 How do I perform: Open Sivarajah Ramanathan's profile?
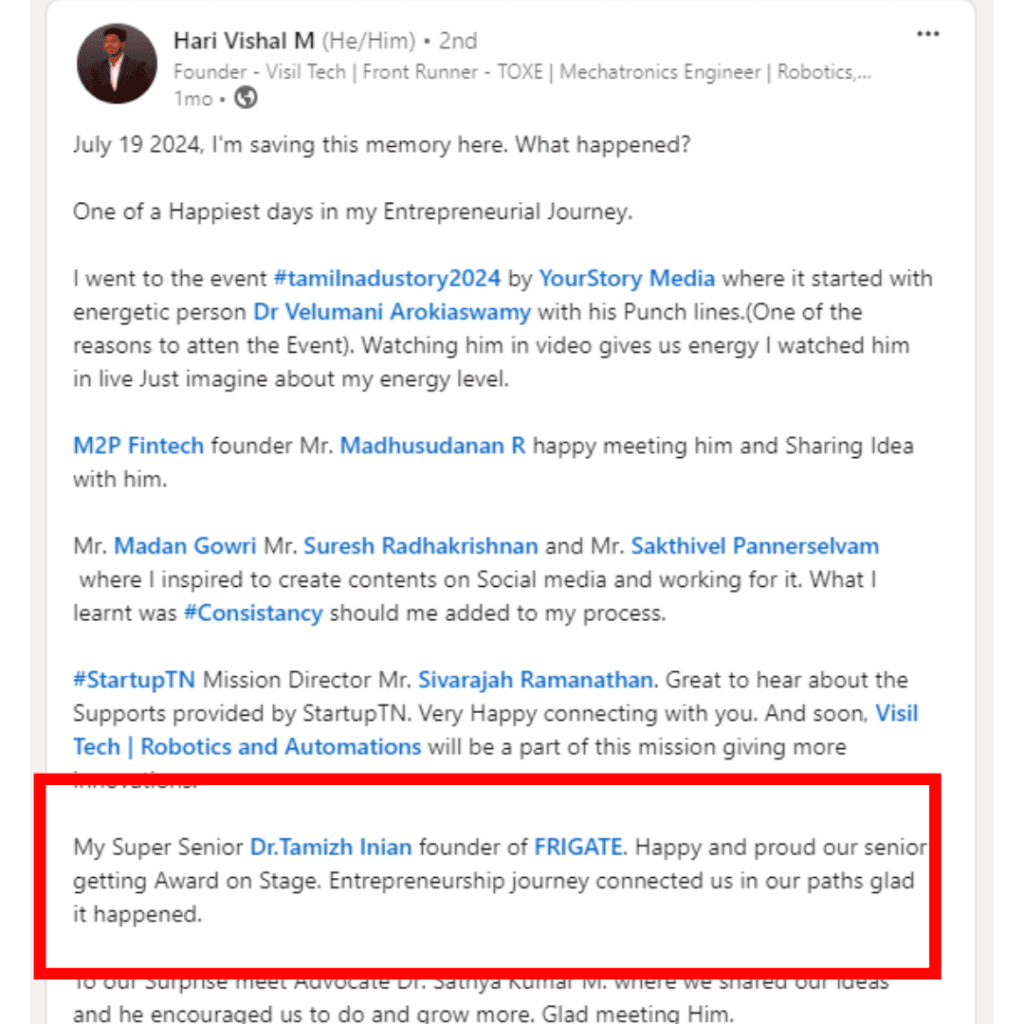536,680
